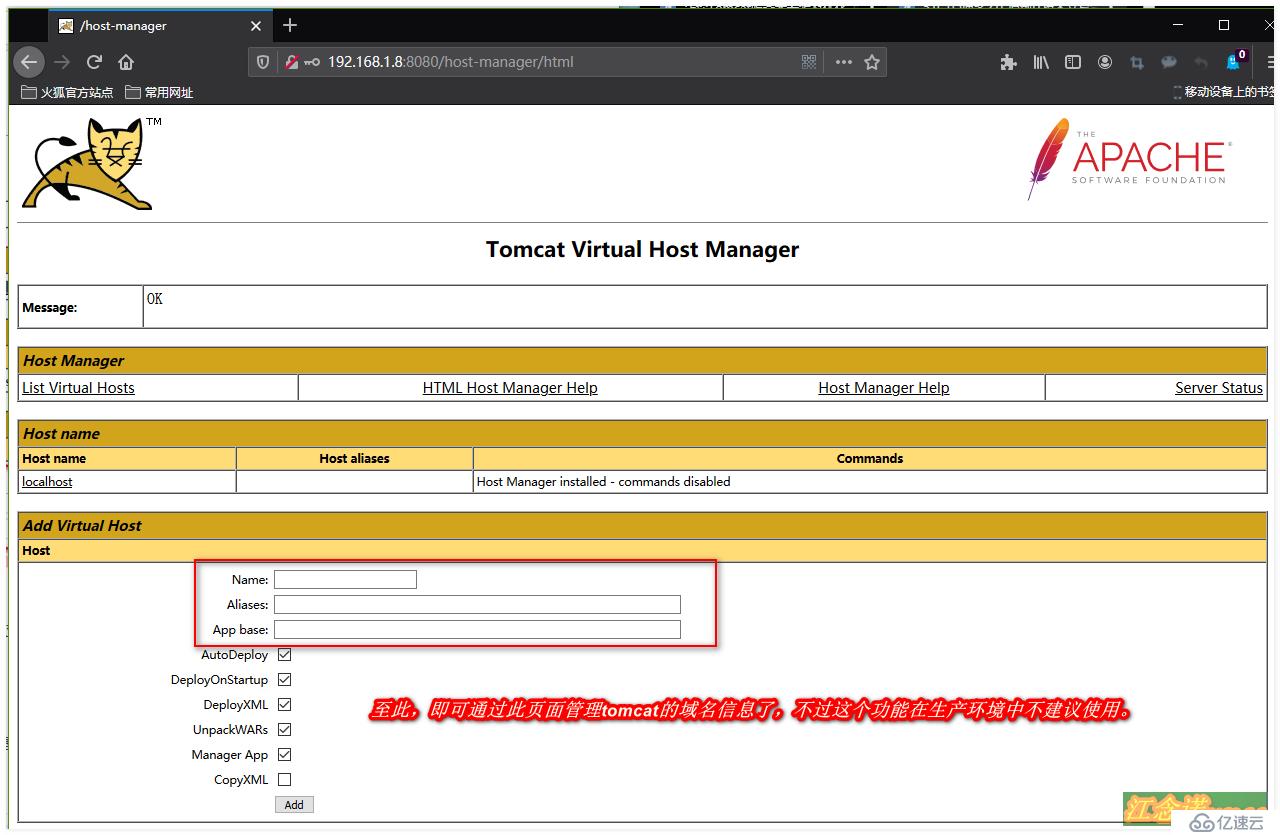Uncheck the Manager App checkbox
This screenshot has width=1280, height=835.
tap(285, 755)
